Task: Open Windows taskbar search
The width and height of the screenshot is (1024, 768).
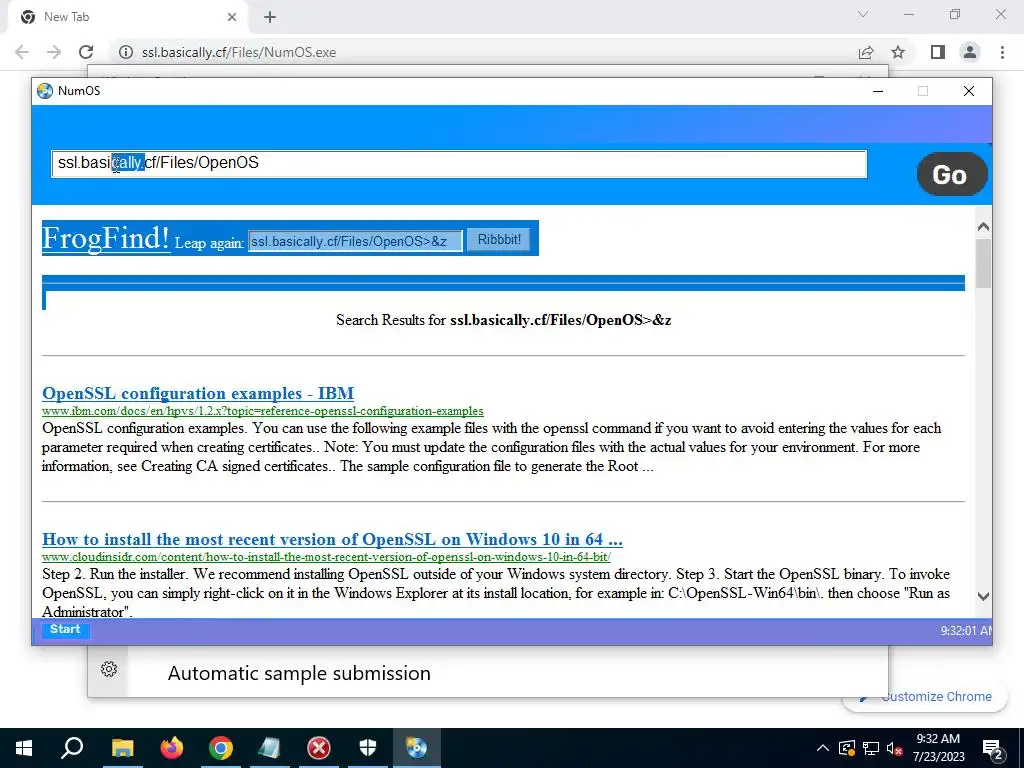Action: (72, 748)
